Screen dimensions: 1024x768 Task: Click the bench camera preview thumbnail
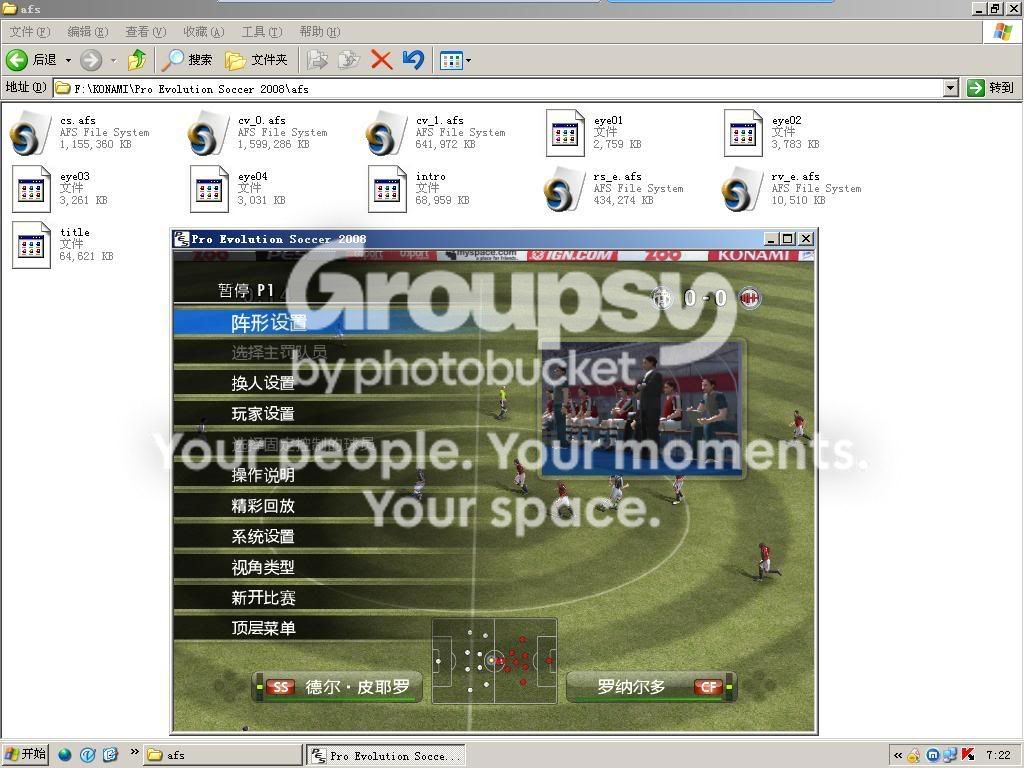pyautogui.click(x=641, y=408)
